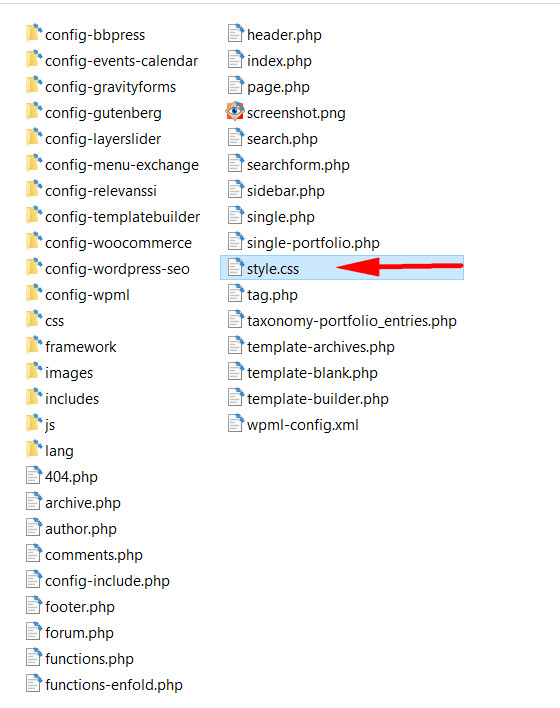Select the taxonomy-portfolio_entries.php file name
Screen dimensions: 560x708
(x=352, y=321)
